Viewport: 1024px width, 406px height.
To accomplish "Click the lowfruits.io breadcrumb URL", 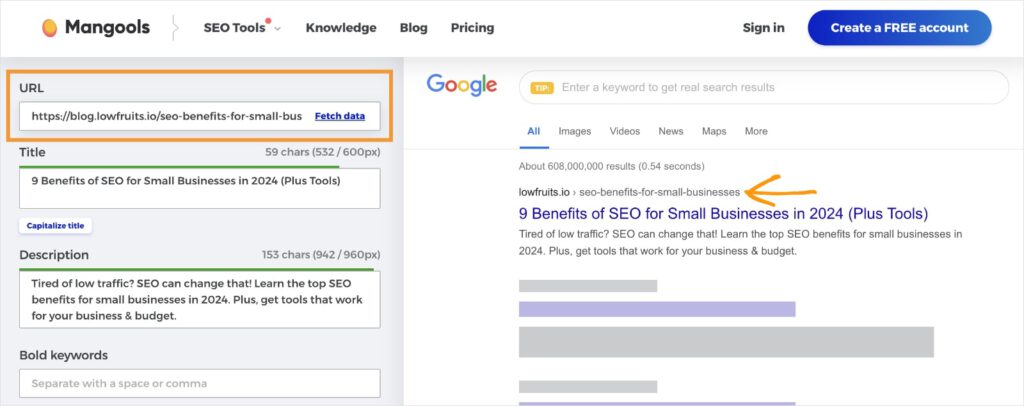I will [x=630, y=192].
